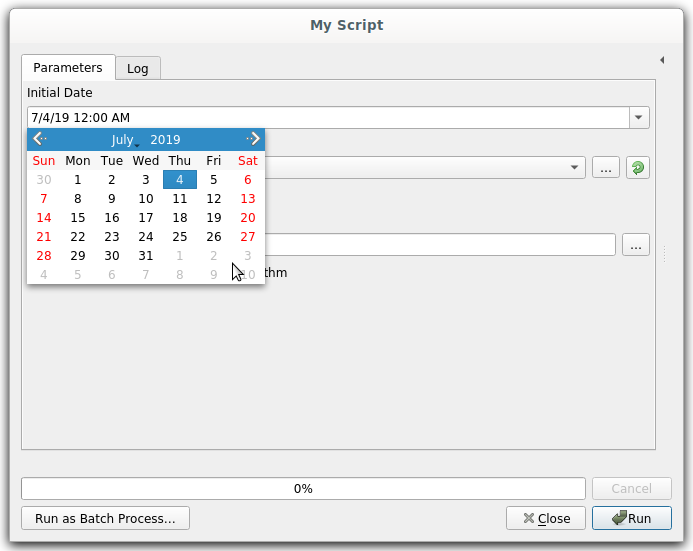Select July 5 in the calendar
This screenshot has width=693, height=551.
pos(214,179)
